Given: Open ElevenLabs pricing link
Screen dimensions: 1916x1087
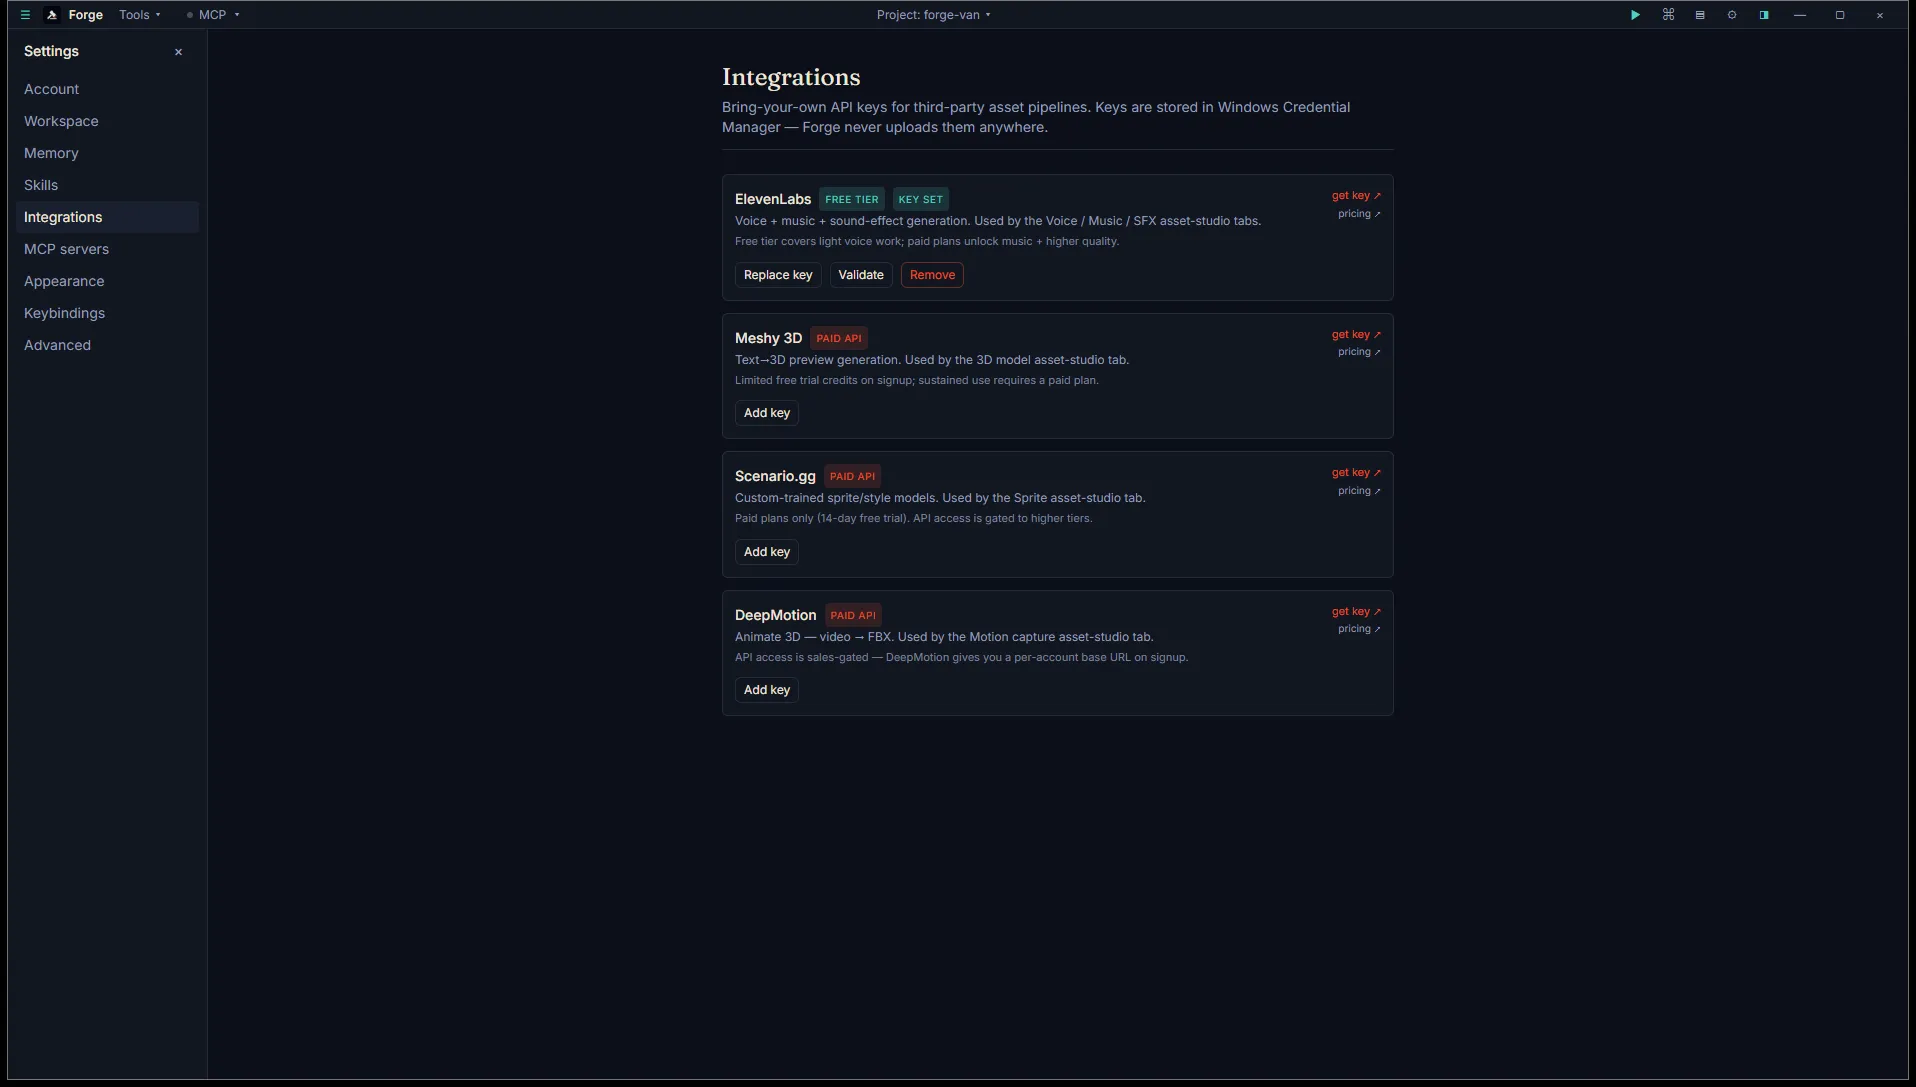Looking at the screenshot, I should coord(1359,214).
